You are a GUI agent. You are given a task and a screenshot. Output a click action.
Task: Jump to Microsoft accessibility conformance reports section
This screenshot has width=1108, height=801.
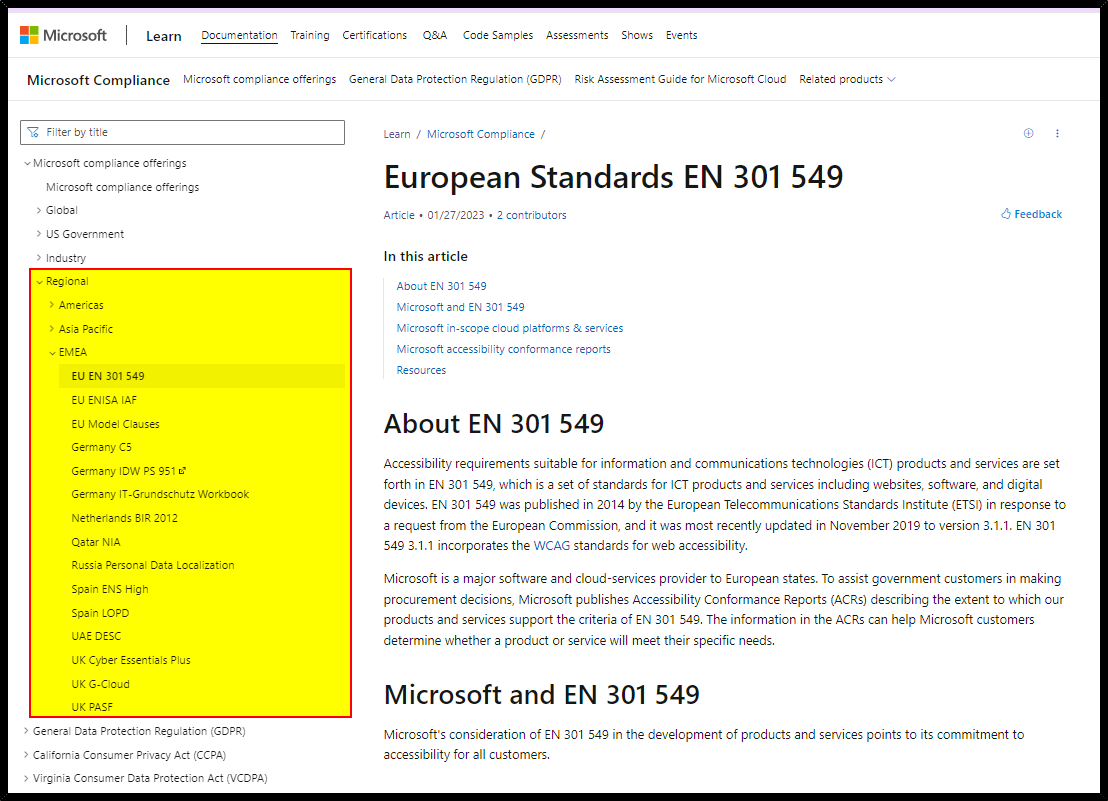coord(503,349)
